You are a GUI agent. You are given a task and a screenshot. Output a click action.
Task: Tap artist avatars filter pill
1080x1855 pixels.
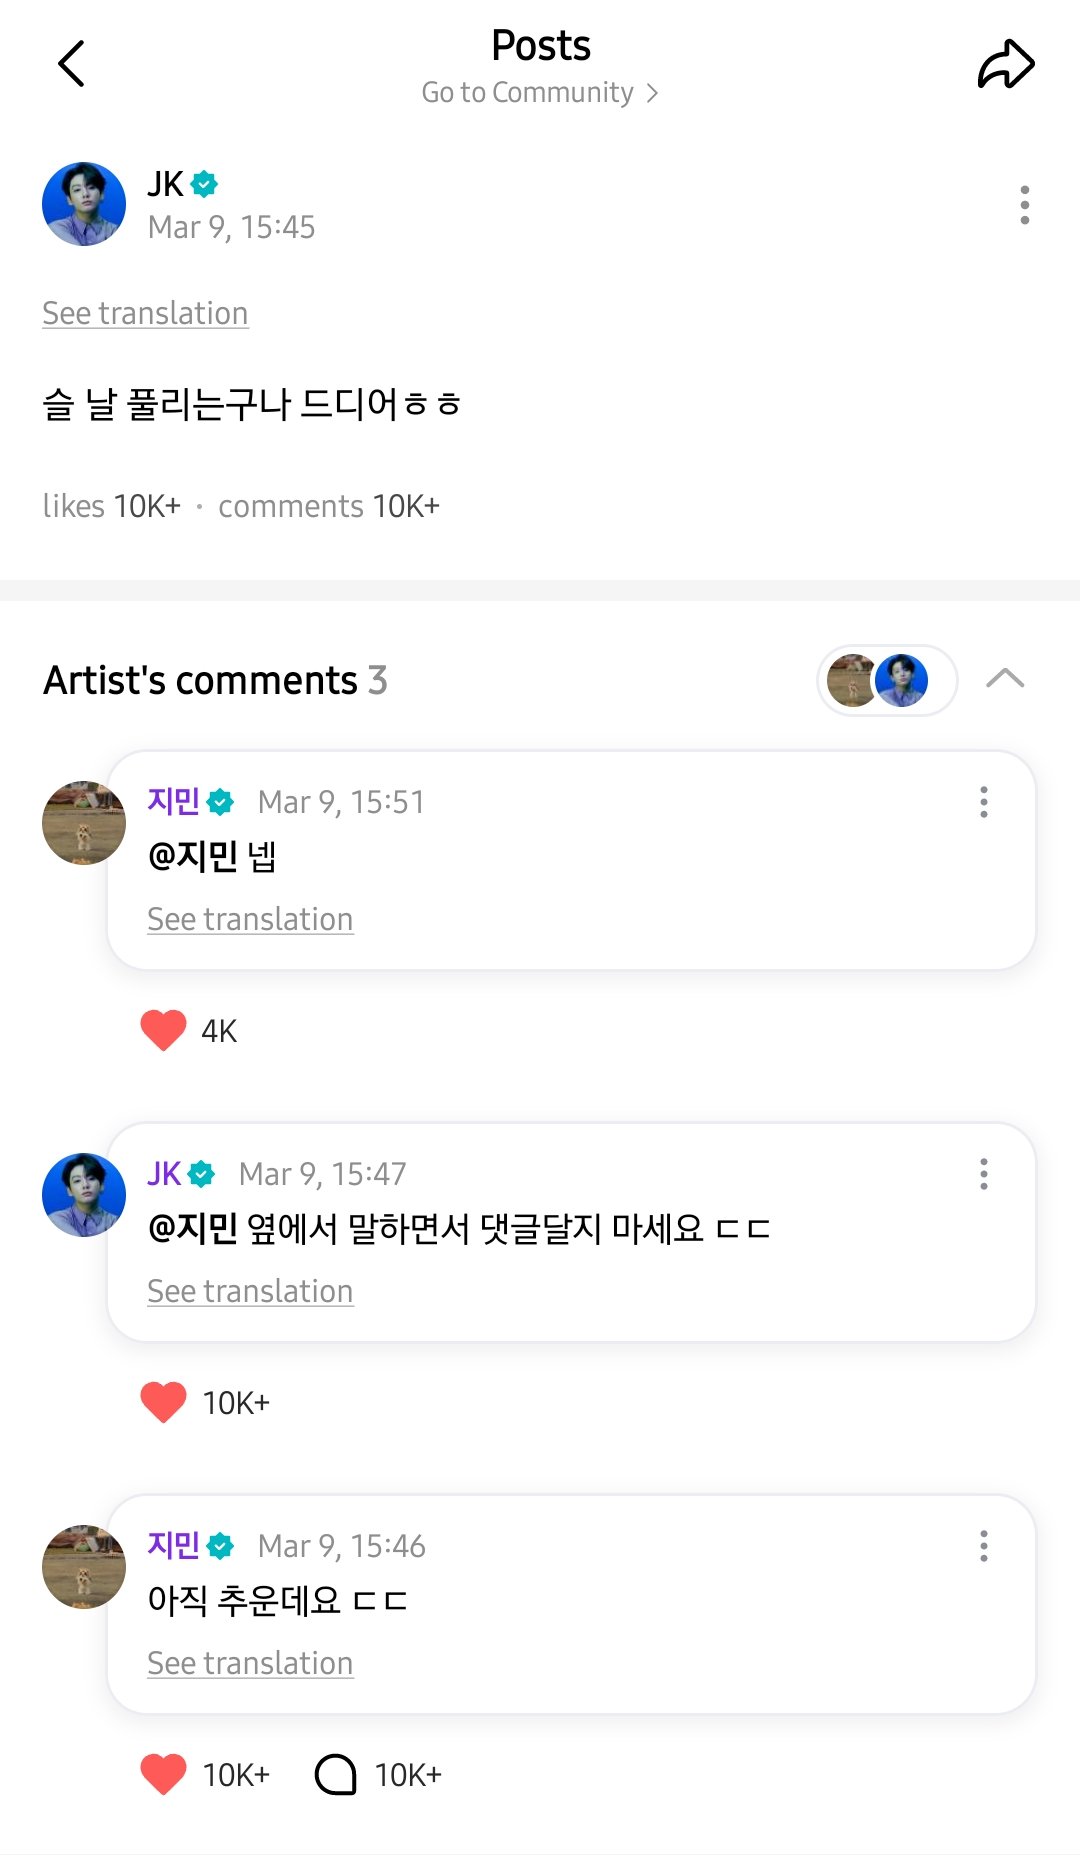coord(887,680)
